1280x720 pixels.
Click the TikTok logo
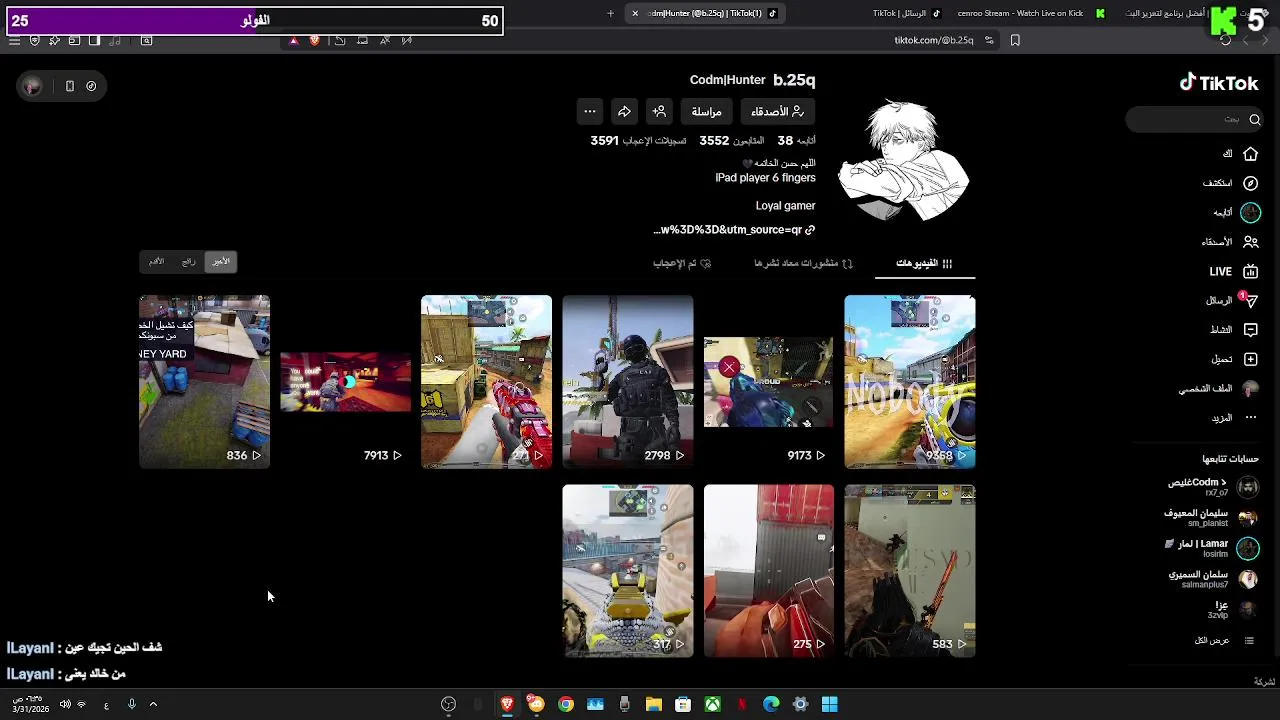pyautogui.click(x=1218, y=83)
